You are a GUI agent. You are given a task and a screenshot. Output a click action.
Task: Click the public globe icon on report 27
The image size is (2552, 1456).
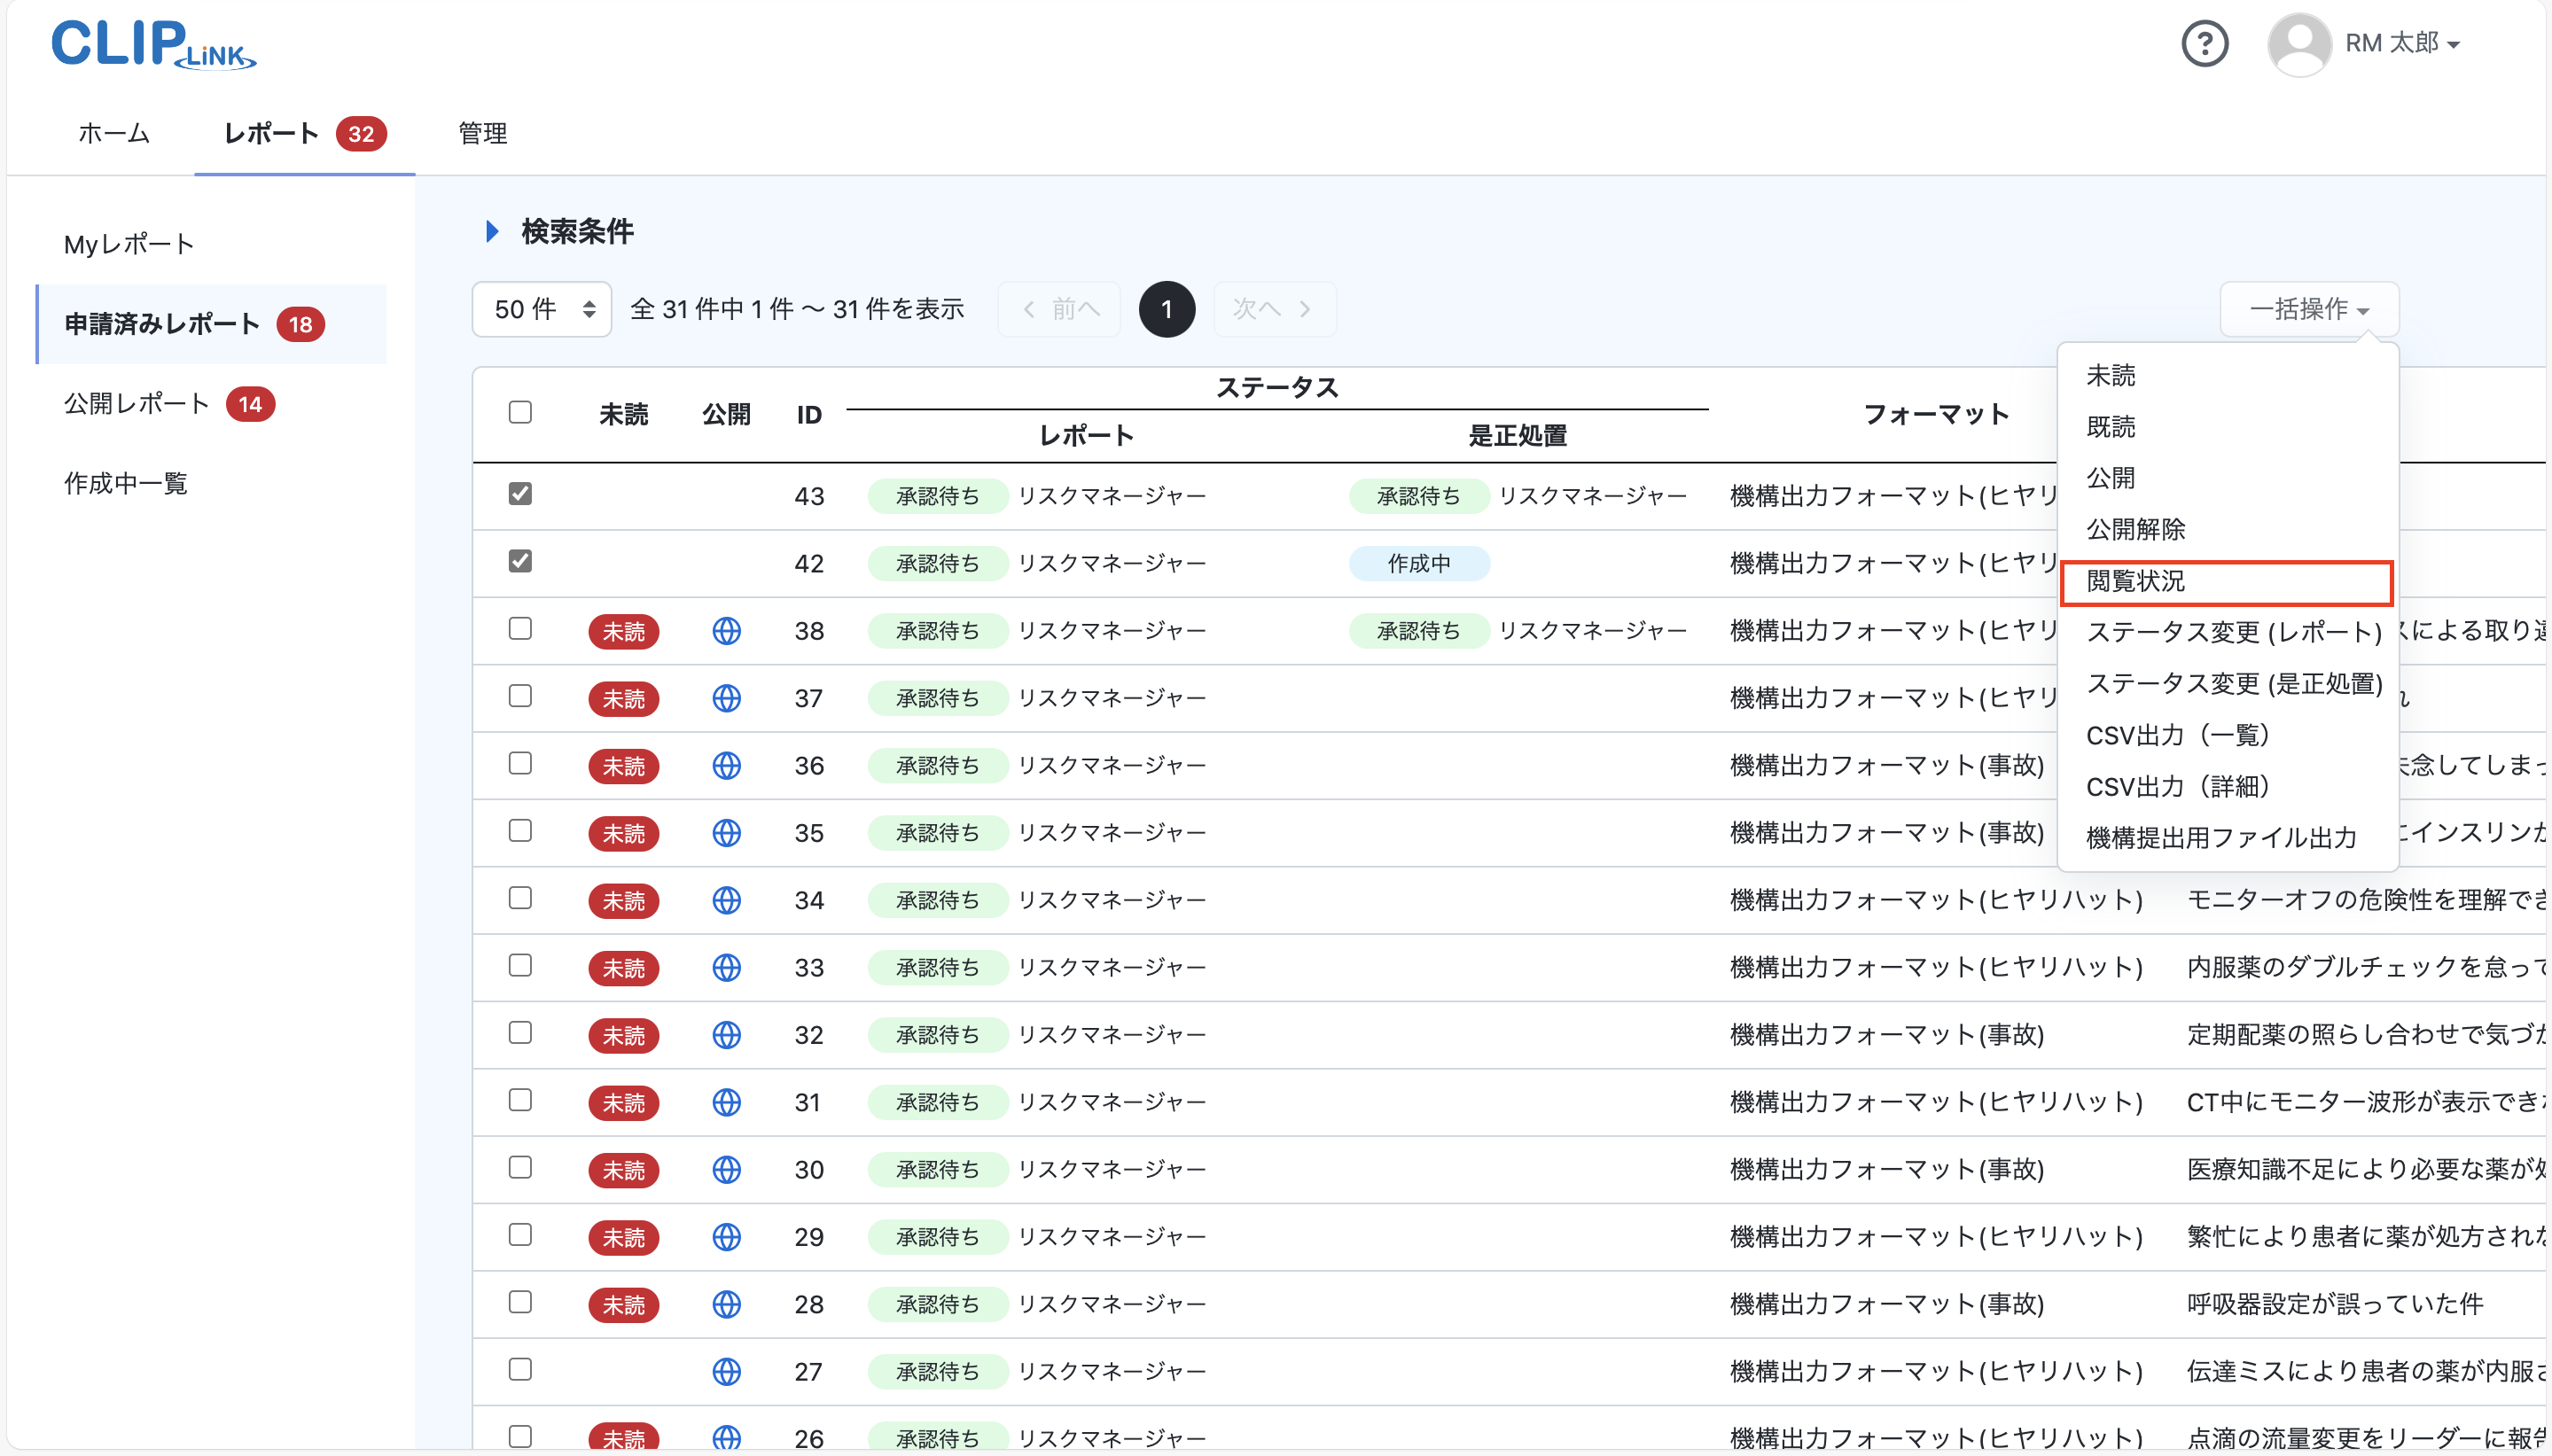click(x=727, y=1371)
